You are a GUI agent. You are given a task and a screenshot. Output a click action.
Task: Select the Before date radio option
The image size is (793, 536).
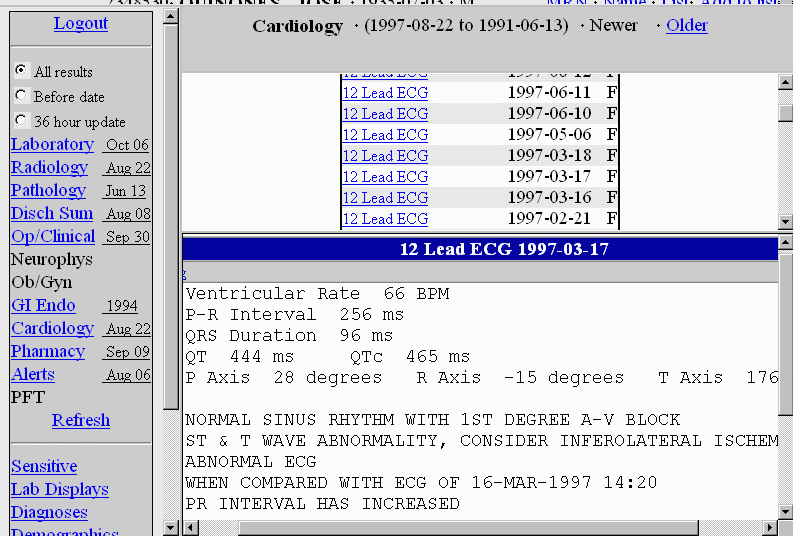coord(22,96)
